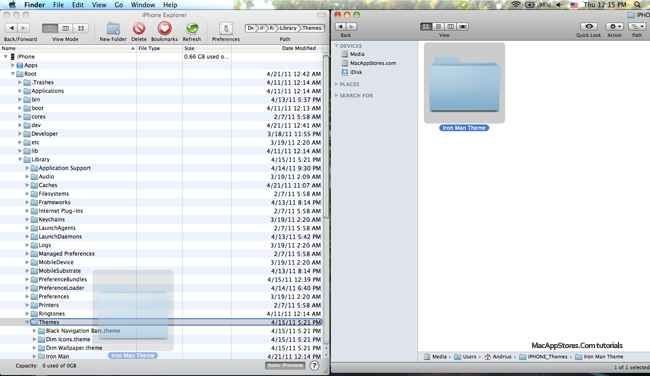The height and width of the screenshot is (376, 650).
Task: Expand the Applications folder
Action: coord(20,91)
